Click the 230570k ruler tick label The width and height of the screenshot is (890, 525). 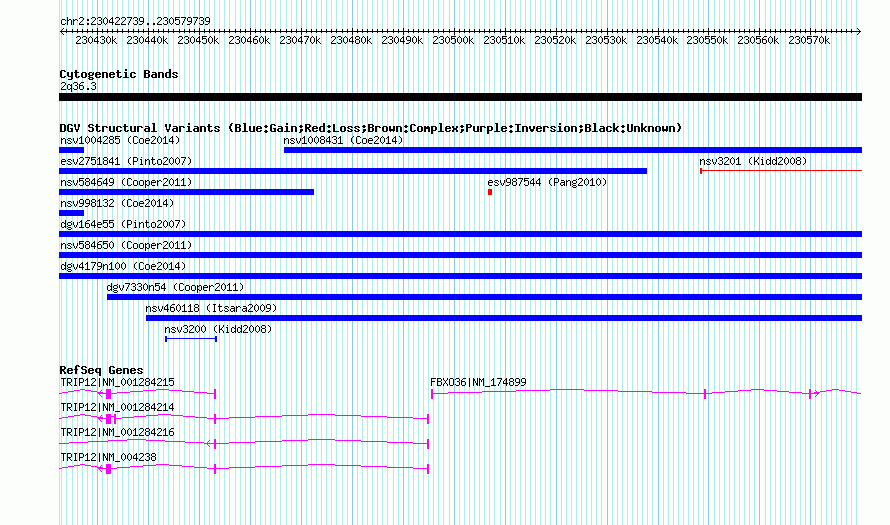pos(809,40)
